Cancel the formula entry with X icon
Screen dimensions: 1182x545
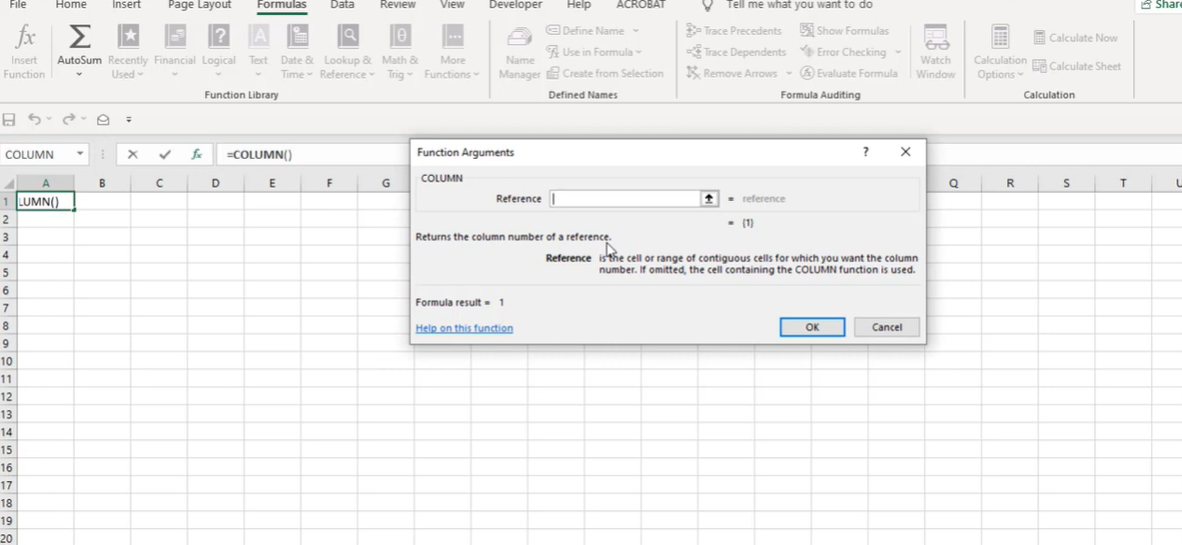pyautogui.click(x=133, y=155)
